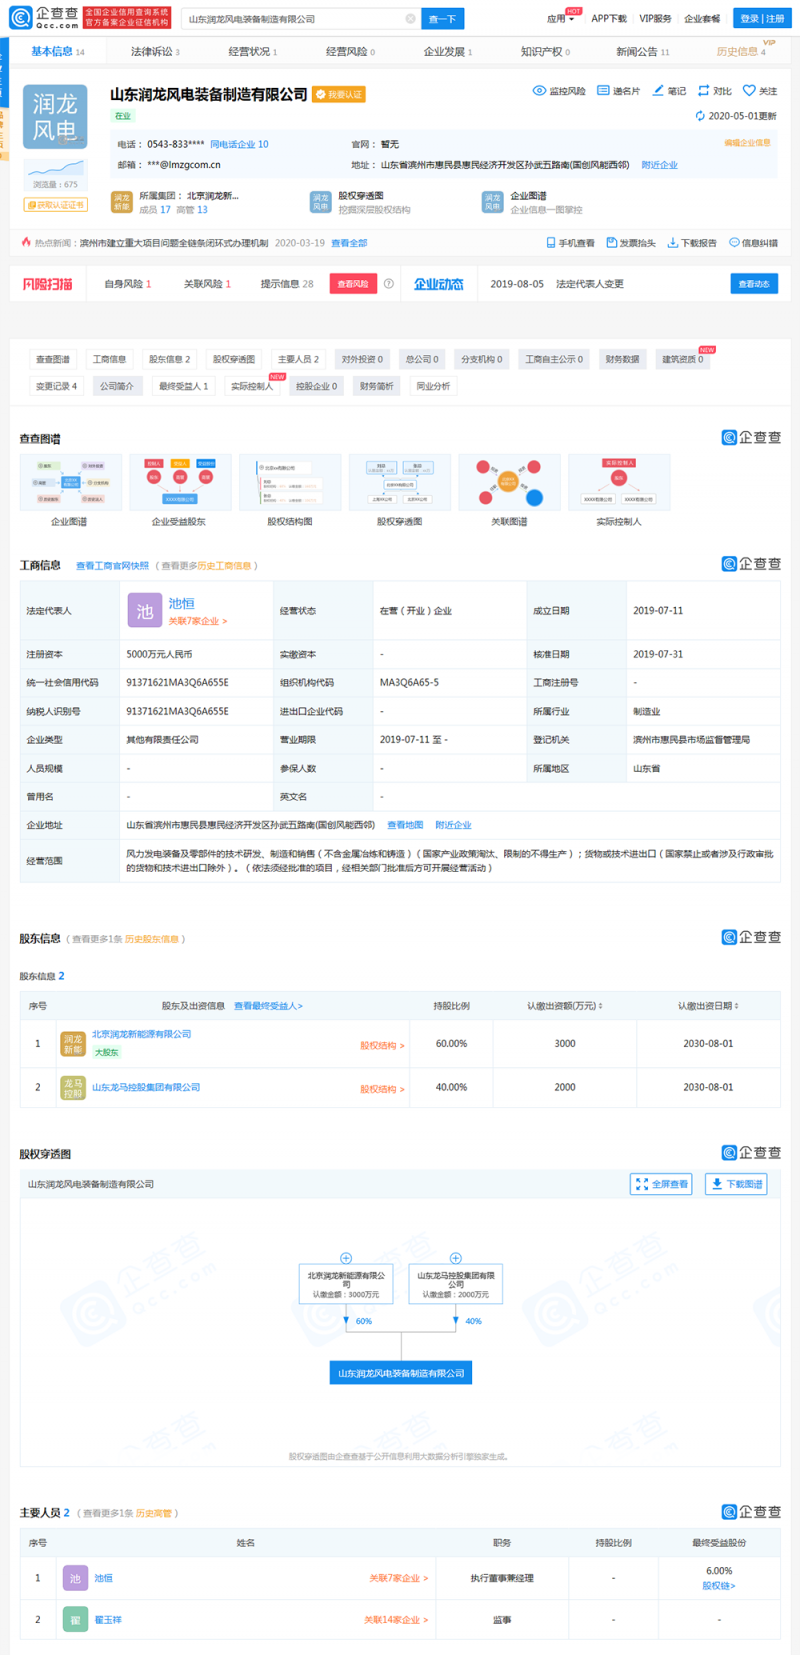This screenshot has width=800, height=1655.
Task: Open legal representative 池恒 link
Action: (x=181, y=603)
